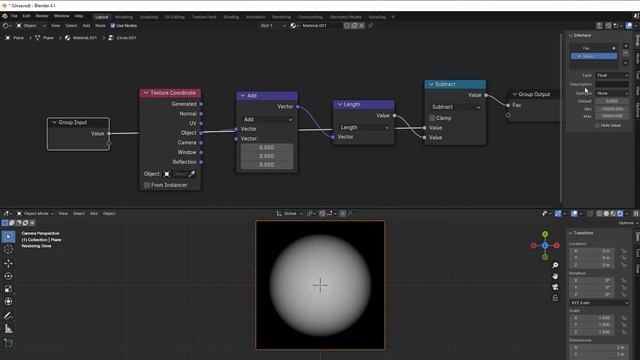Select the Annotate tool in viewport
Image resolution: width=640 pixels, height=360 pixels.
pos(8,316)
